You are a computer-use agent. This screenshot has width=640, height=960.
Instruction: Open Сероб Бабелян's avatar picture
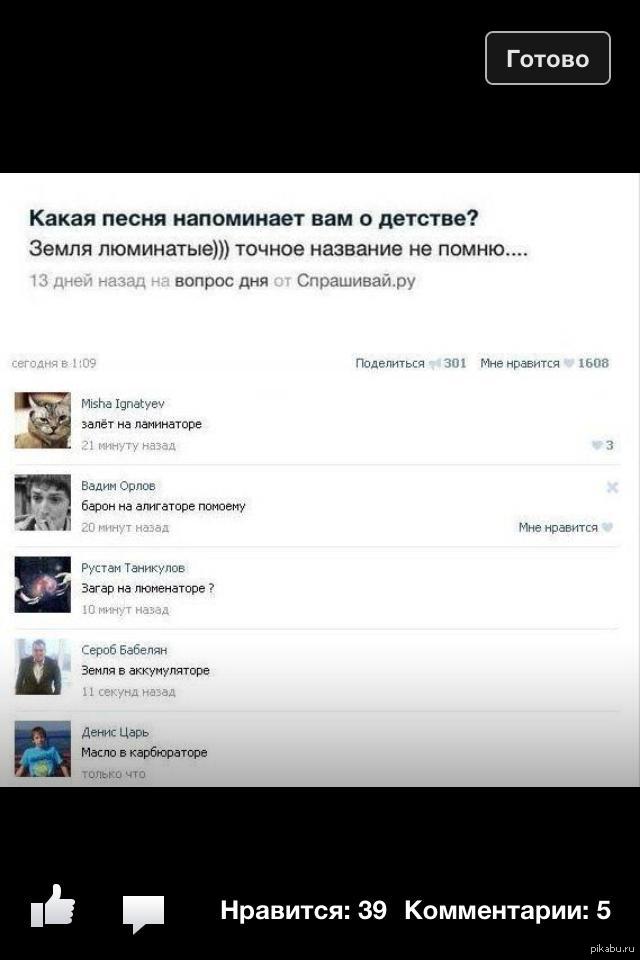pyautogui.click(x=43, y=667)
